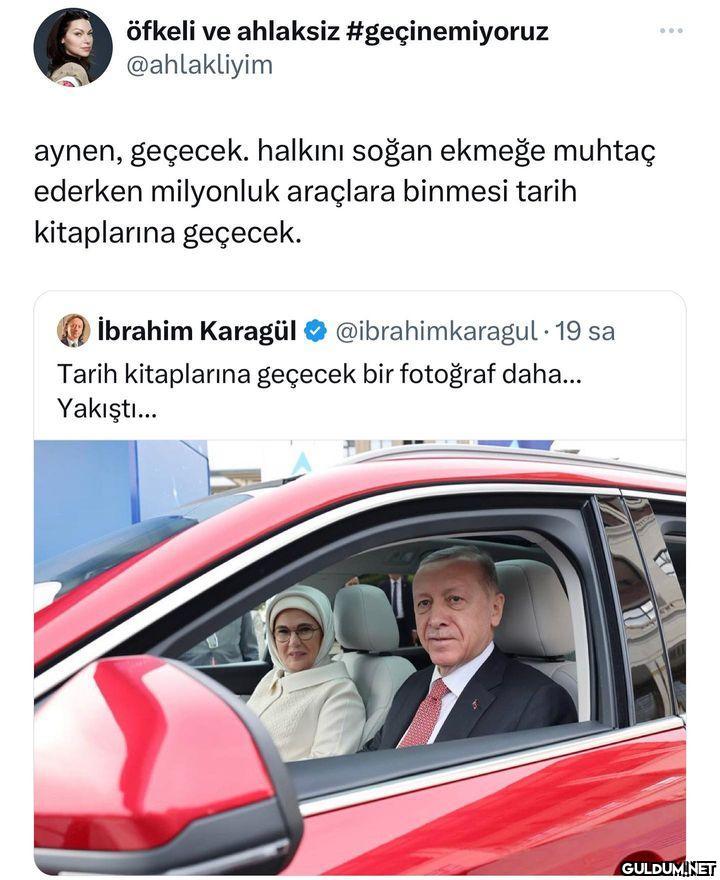Open the quoted tweet's red car photo
This screenshot has height=880, width=720.
point(360,657)
